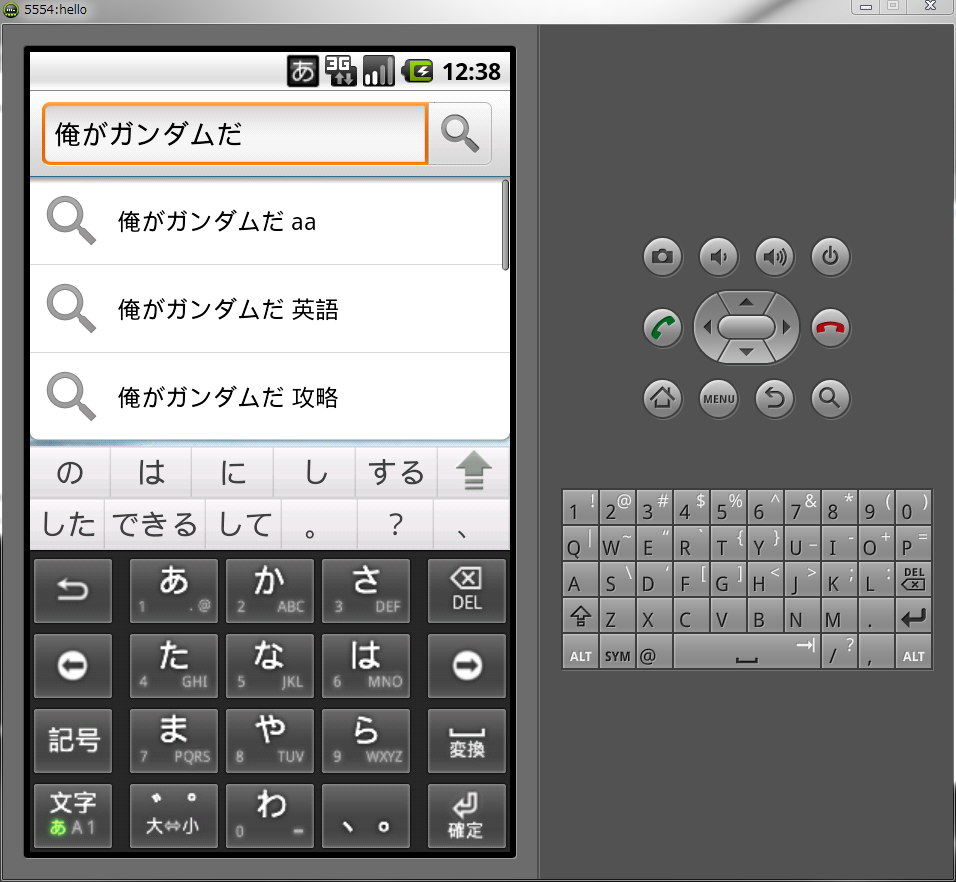Click the D-pad left arrow

pyautogui.click(x=707, y=327)
